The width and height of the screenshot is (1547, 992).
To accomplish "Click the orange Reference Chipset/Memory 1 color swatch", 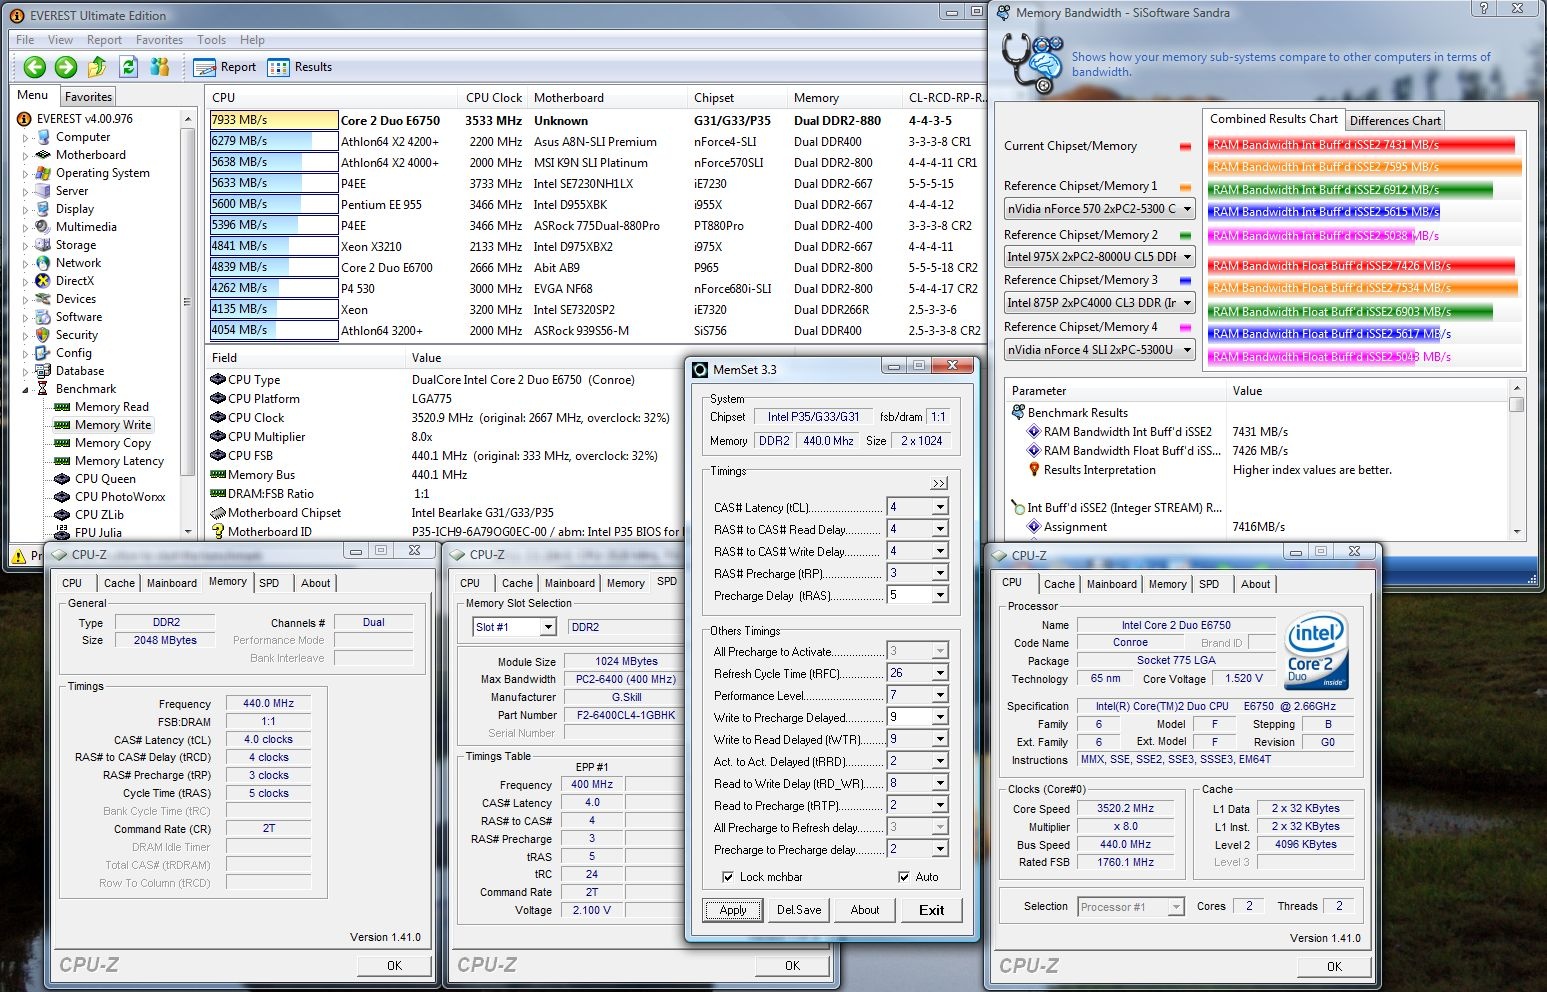I will [1185, 187].
